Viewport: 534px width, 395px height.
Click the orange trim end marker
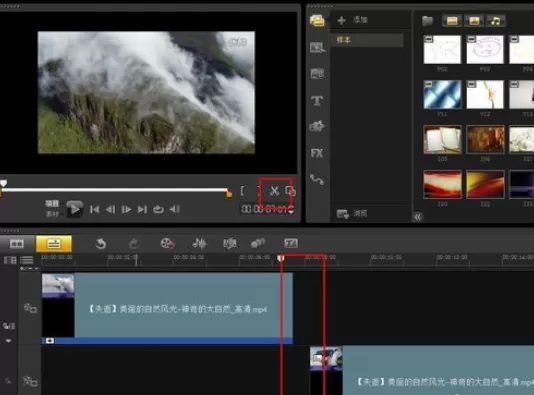pyautogui.click(x=229, y=194)
